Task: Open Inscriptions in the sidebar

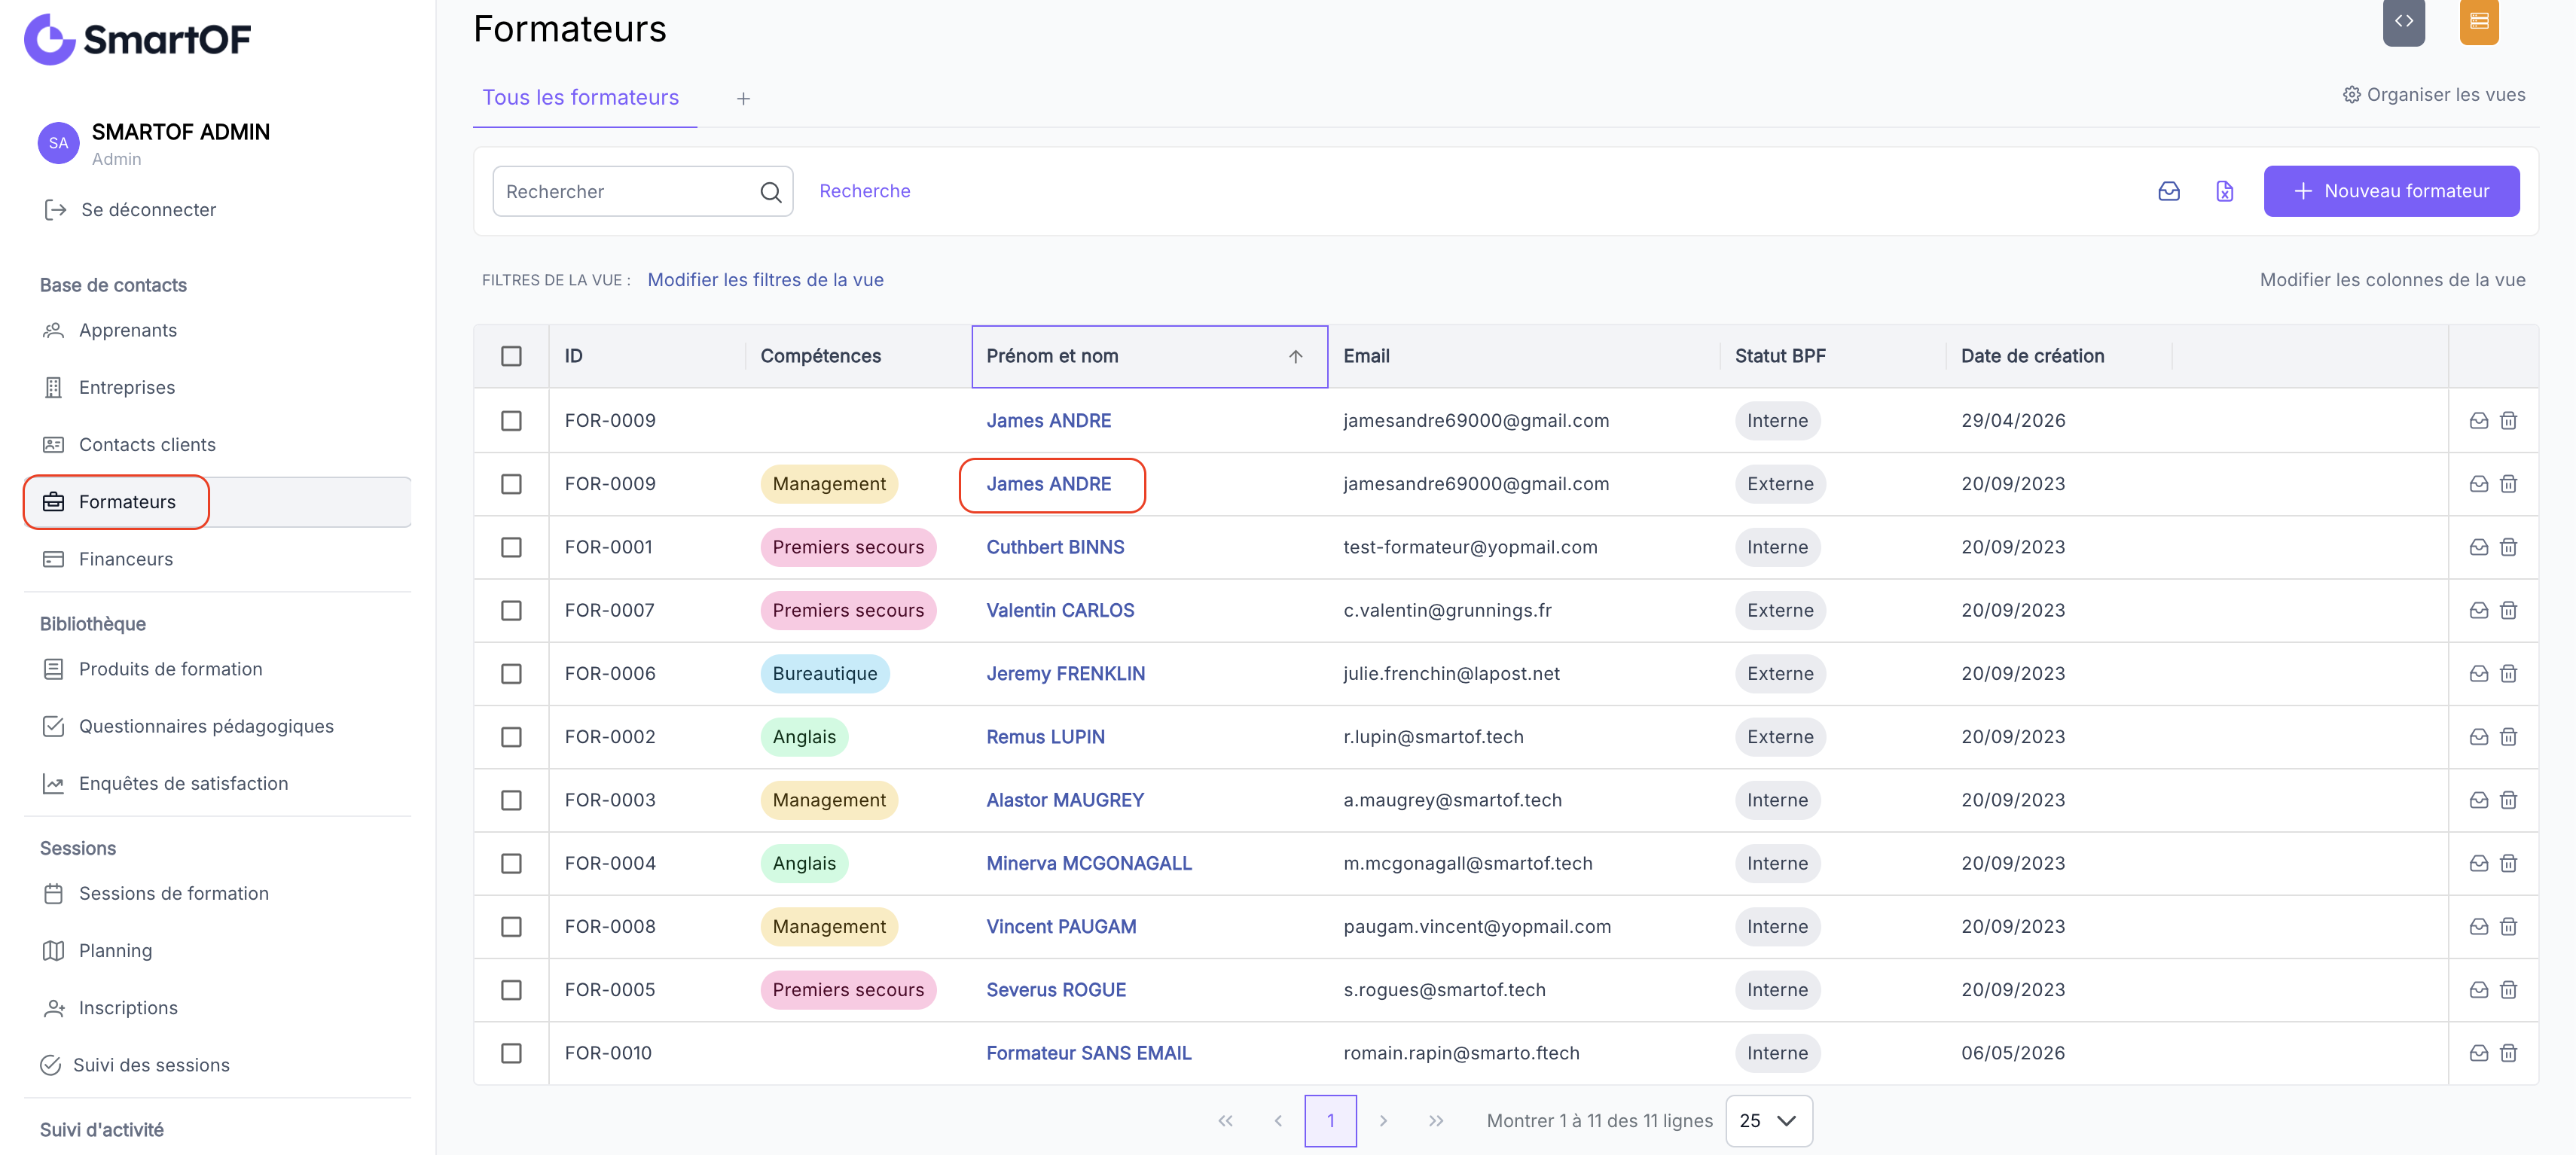Action: 128,1007
